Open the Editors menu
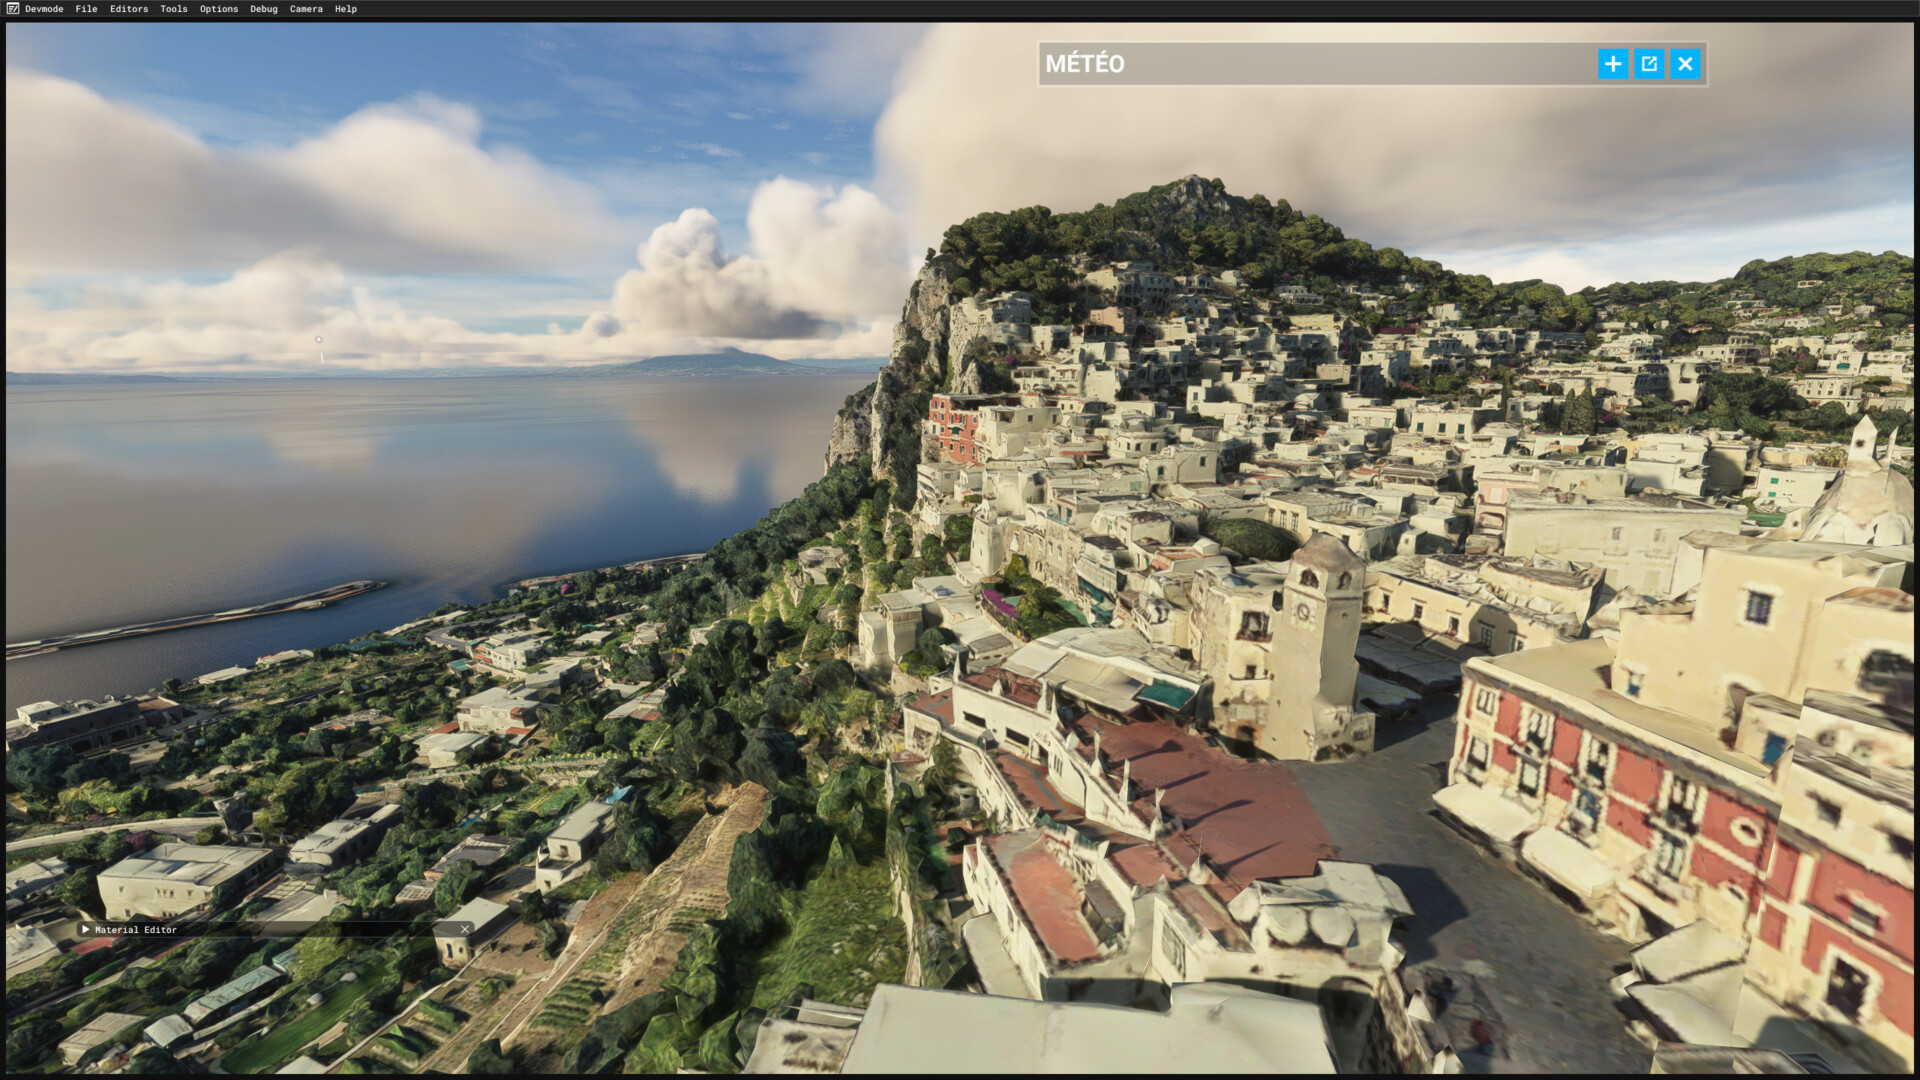Viewport: 1920px width, 1080px height. pyautogui.click(x=129, y=9)
